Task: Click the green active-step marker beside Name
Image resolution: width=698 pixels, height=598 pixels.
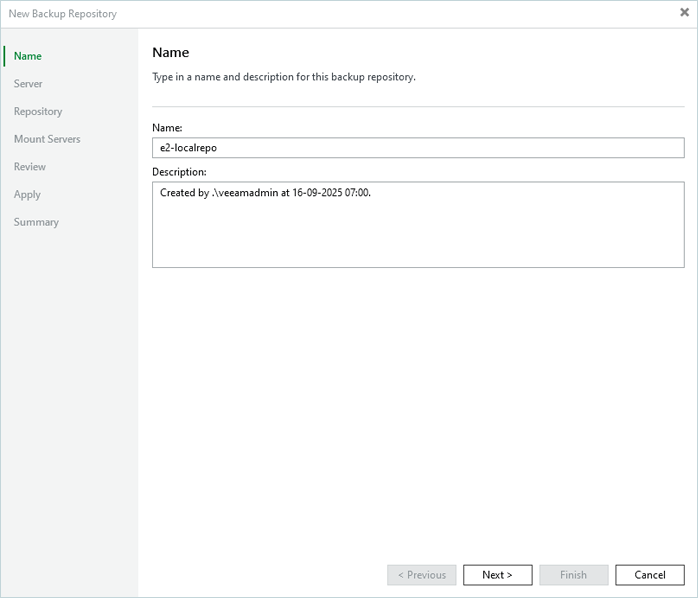Action: (x=5, y=56)
